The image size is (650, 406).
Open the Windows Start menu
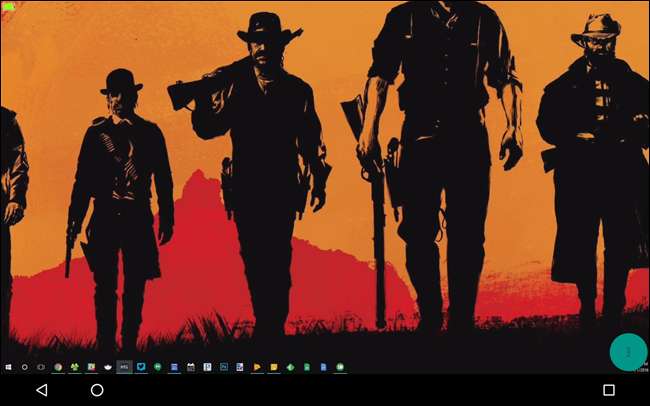pos(8,367)
